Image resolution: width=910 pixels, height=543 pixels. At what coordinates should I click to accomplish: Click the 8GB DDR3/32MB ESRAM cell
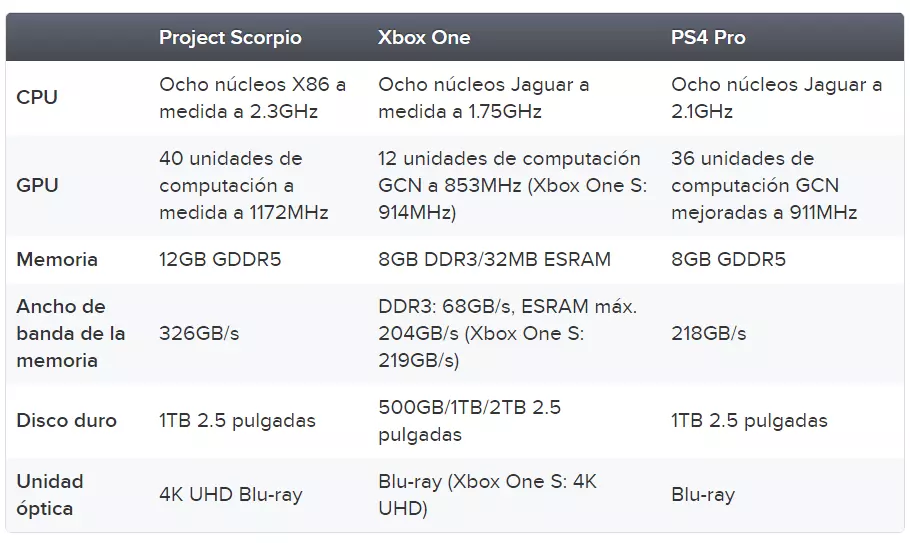pos(494,259)
